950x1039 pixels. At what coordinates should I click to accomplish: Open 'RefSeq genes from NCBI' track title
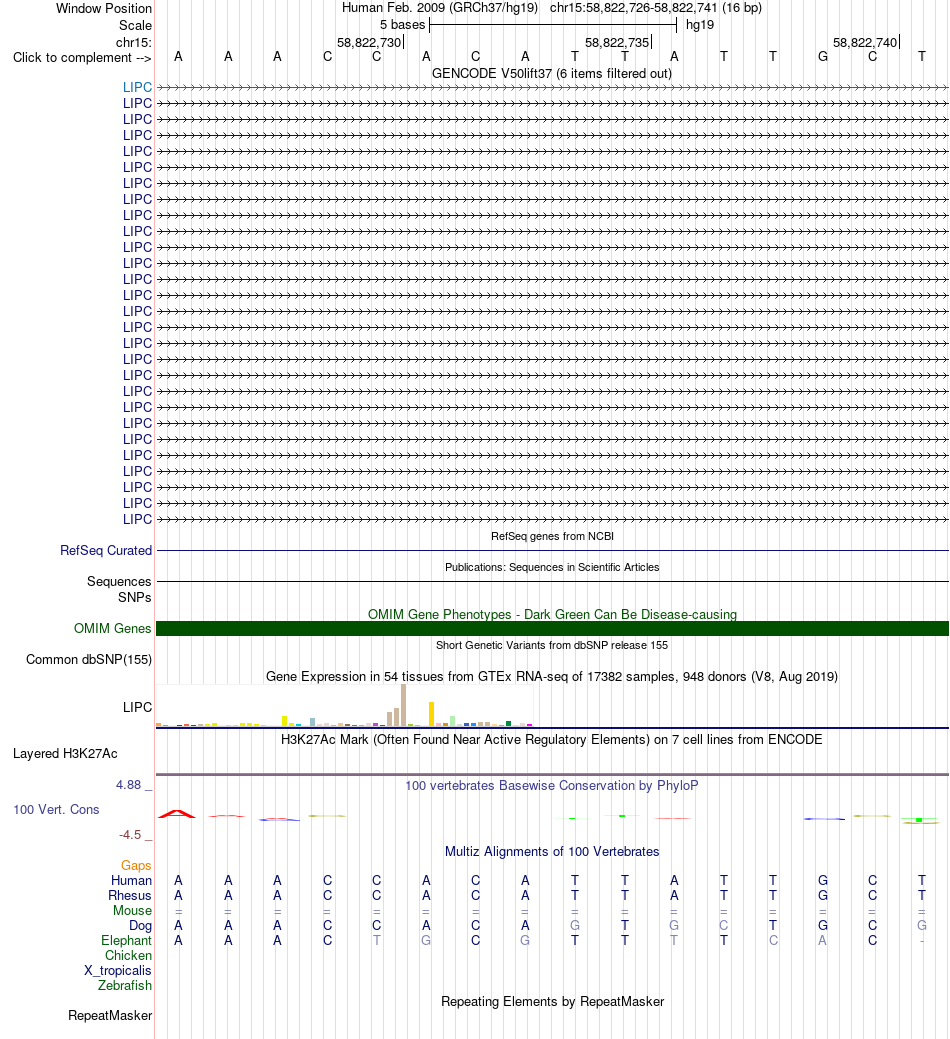552,536
